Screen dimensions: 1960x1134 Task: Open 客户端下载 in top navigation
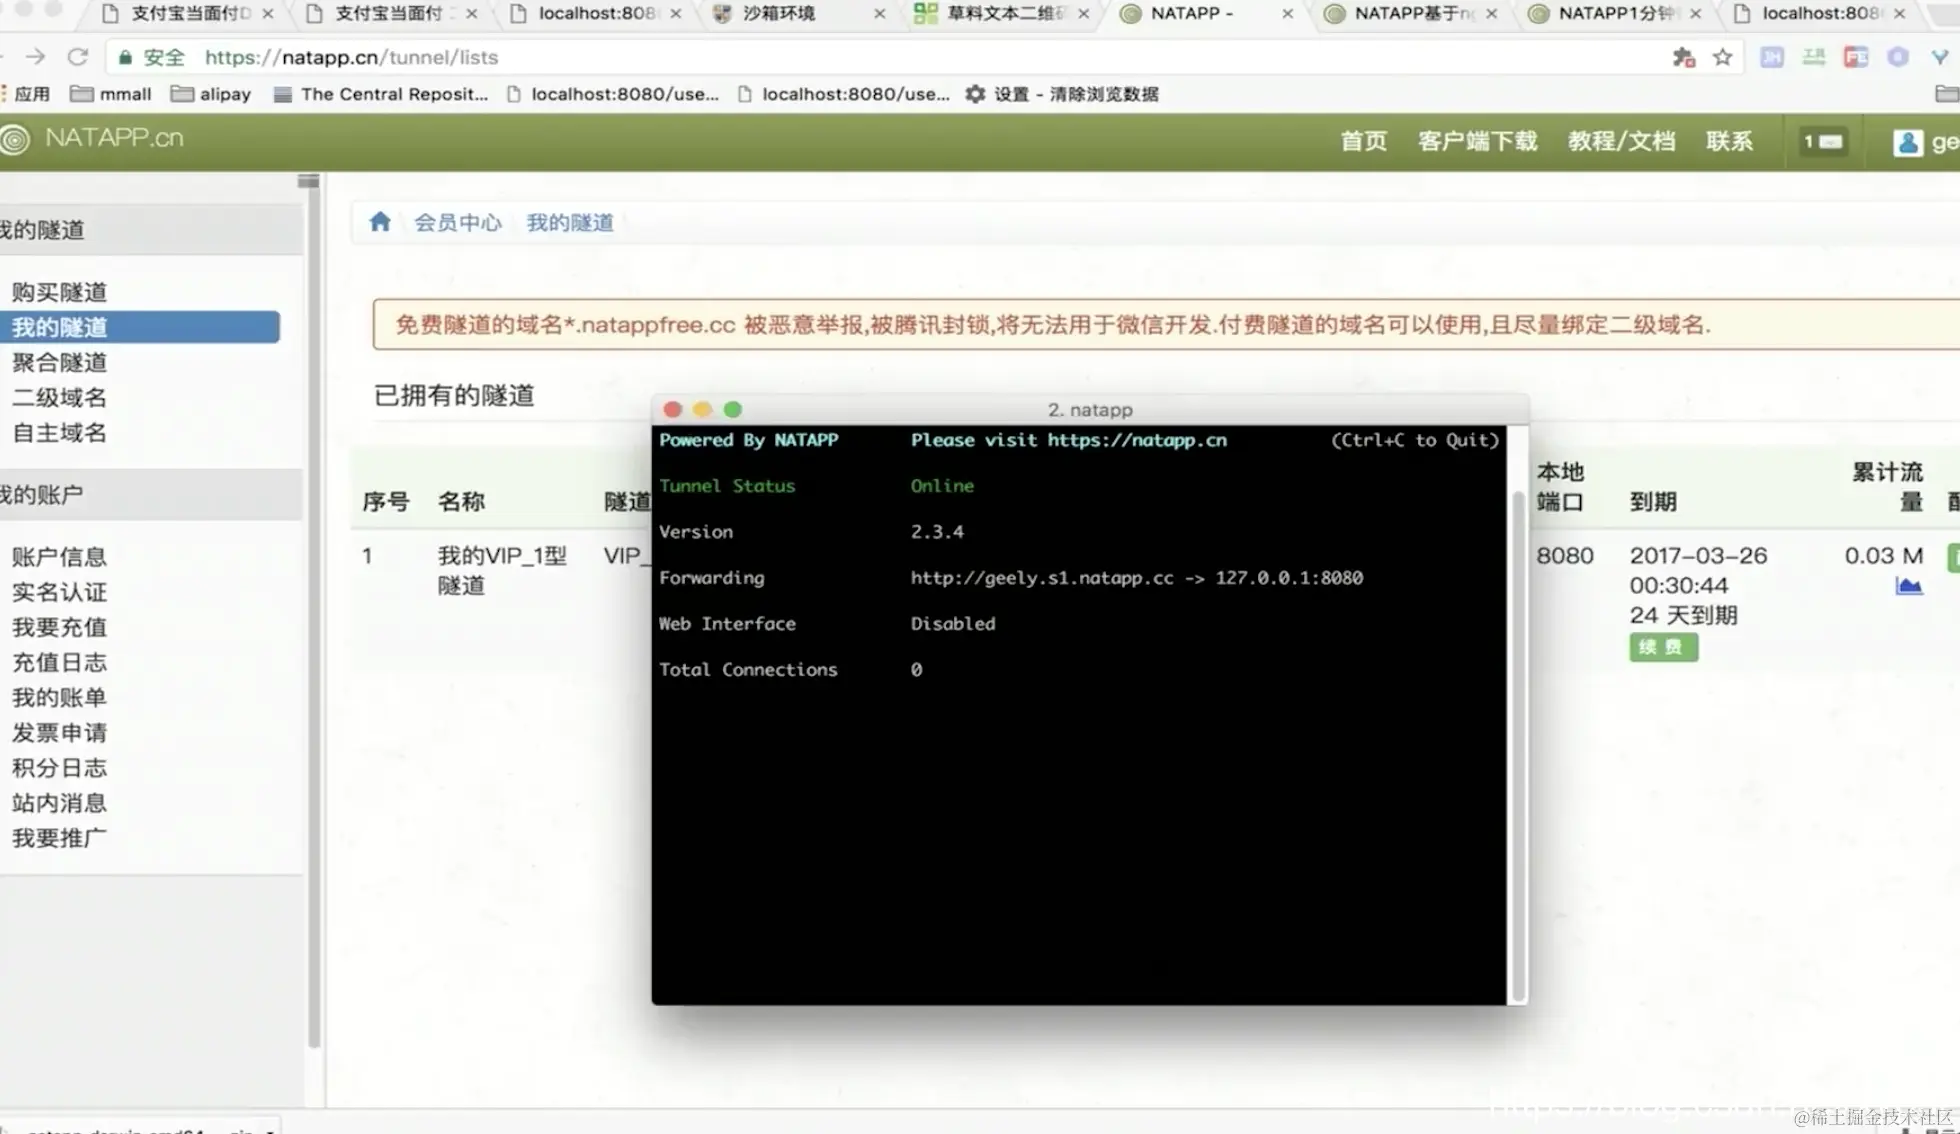click(1477, 141)
